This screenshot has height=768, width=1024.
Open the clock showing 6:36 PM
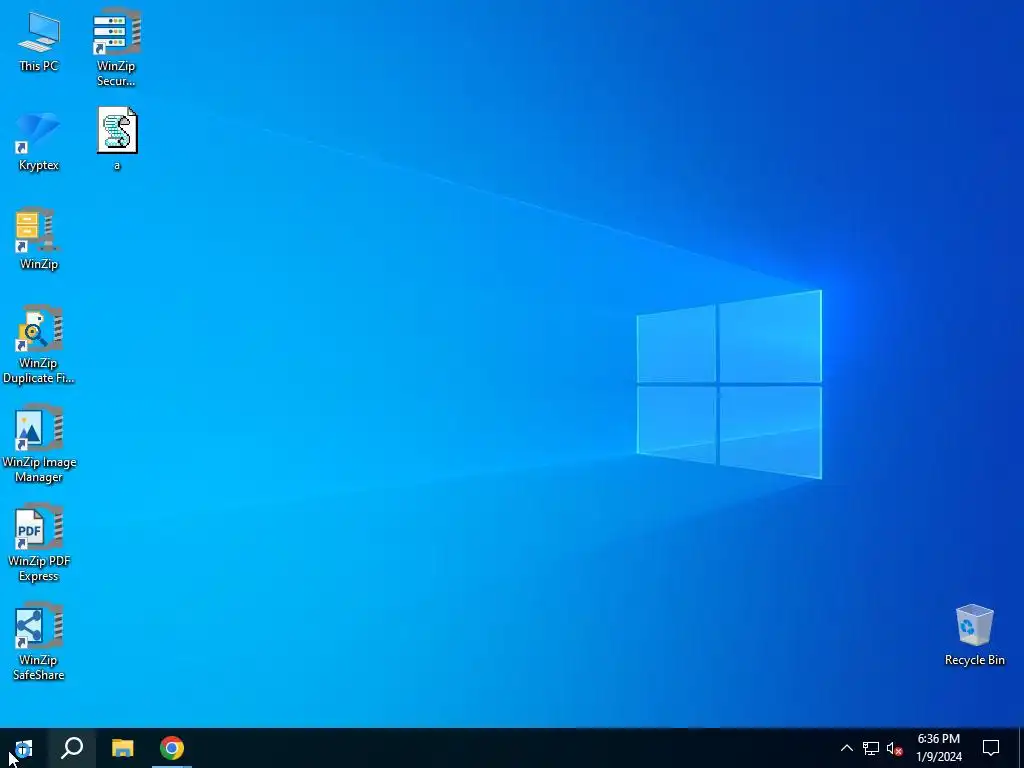point(939,748)
